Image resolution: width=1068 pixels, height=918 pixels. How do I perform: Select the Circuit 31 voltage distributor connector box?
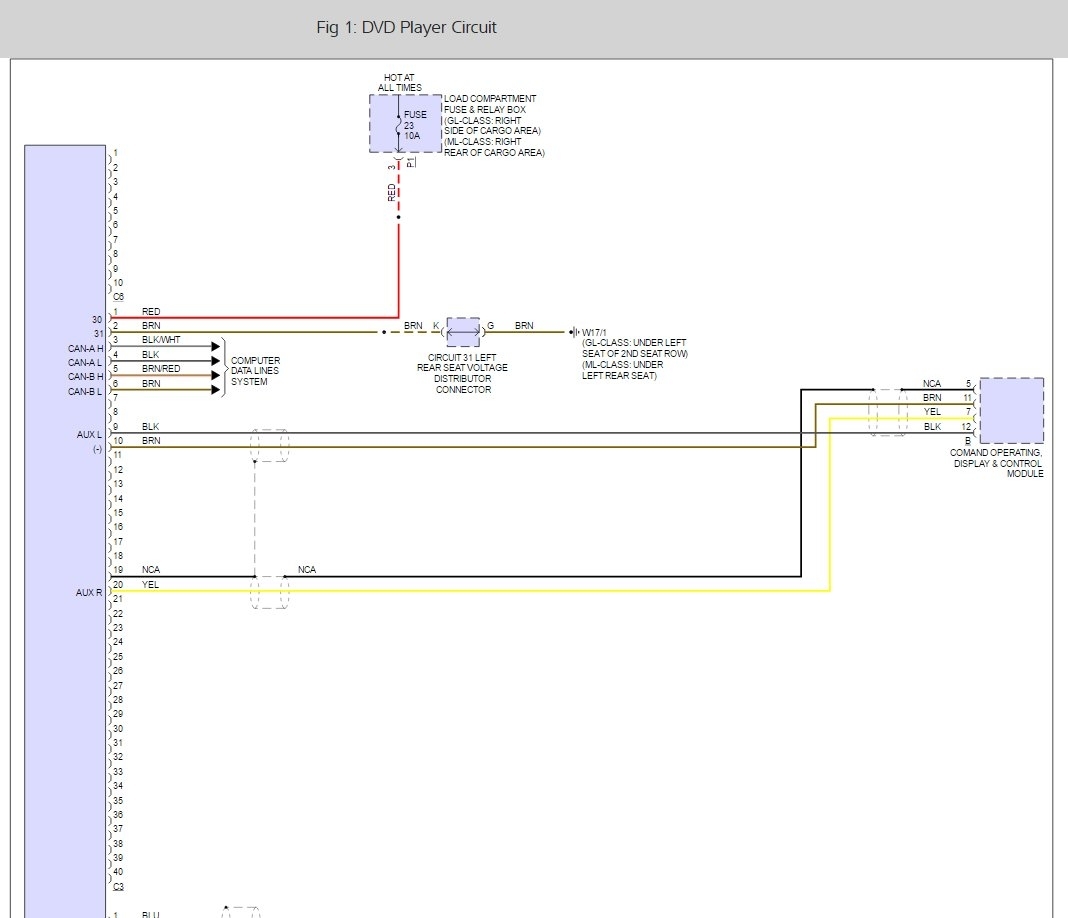462,332
